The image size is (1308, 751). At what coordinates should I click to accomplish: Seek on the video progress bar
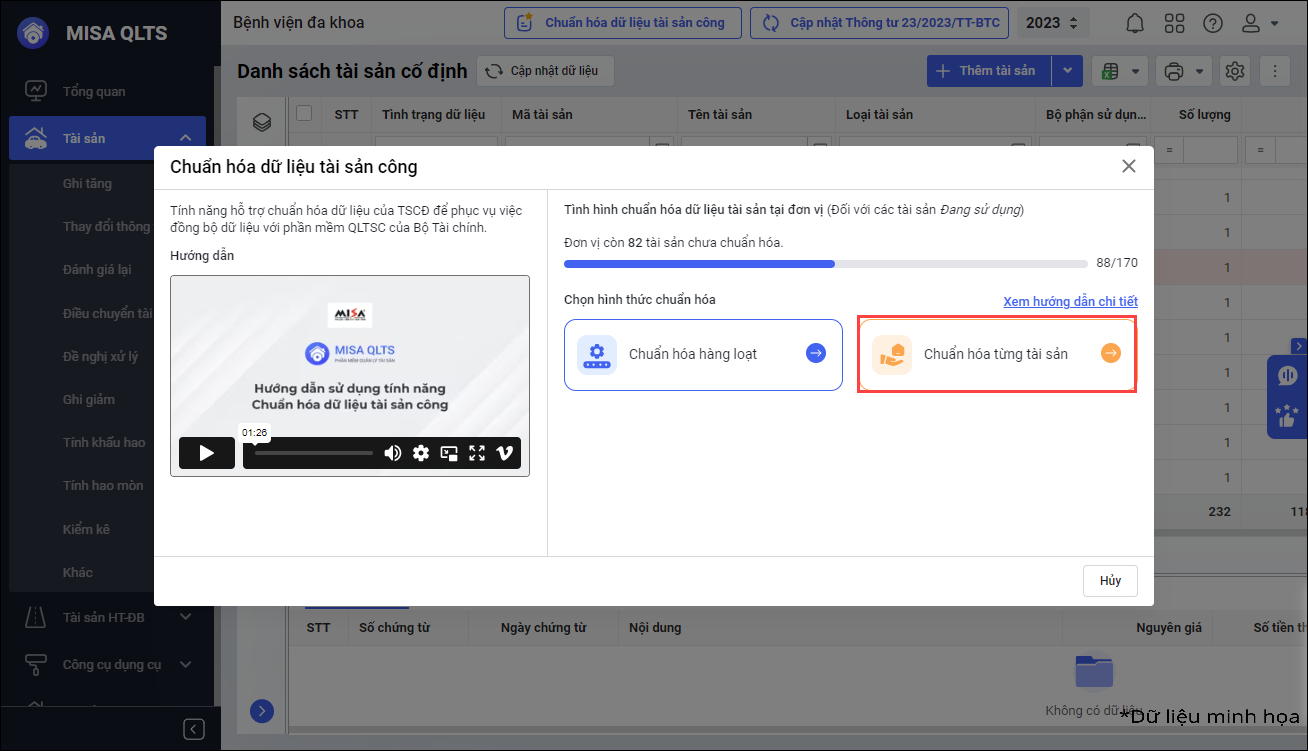pos(313,453)
